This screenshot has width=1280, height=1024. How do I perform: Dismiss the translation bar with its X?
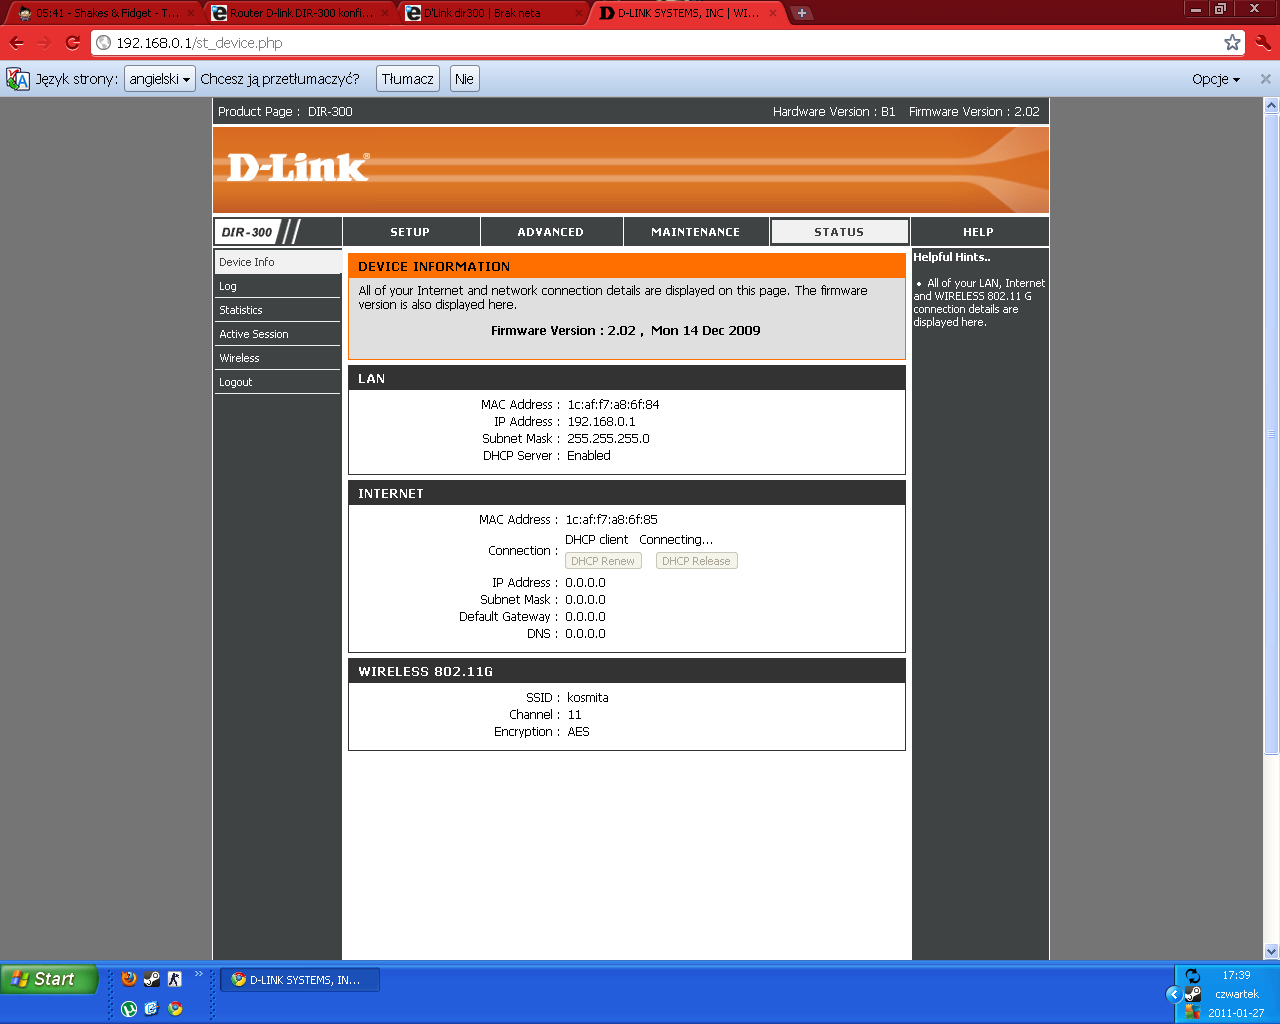[1265, 79]
